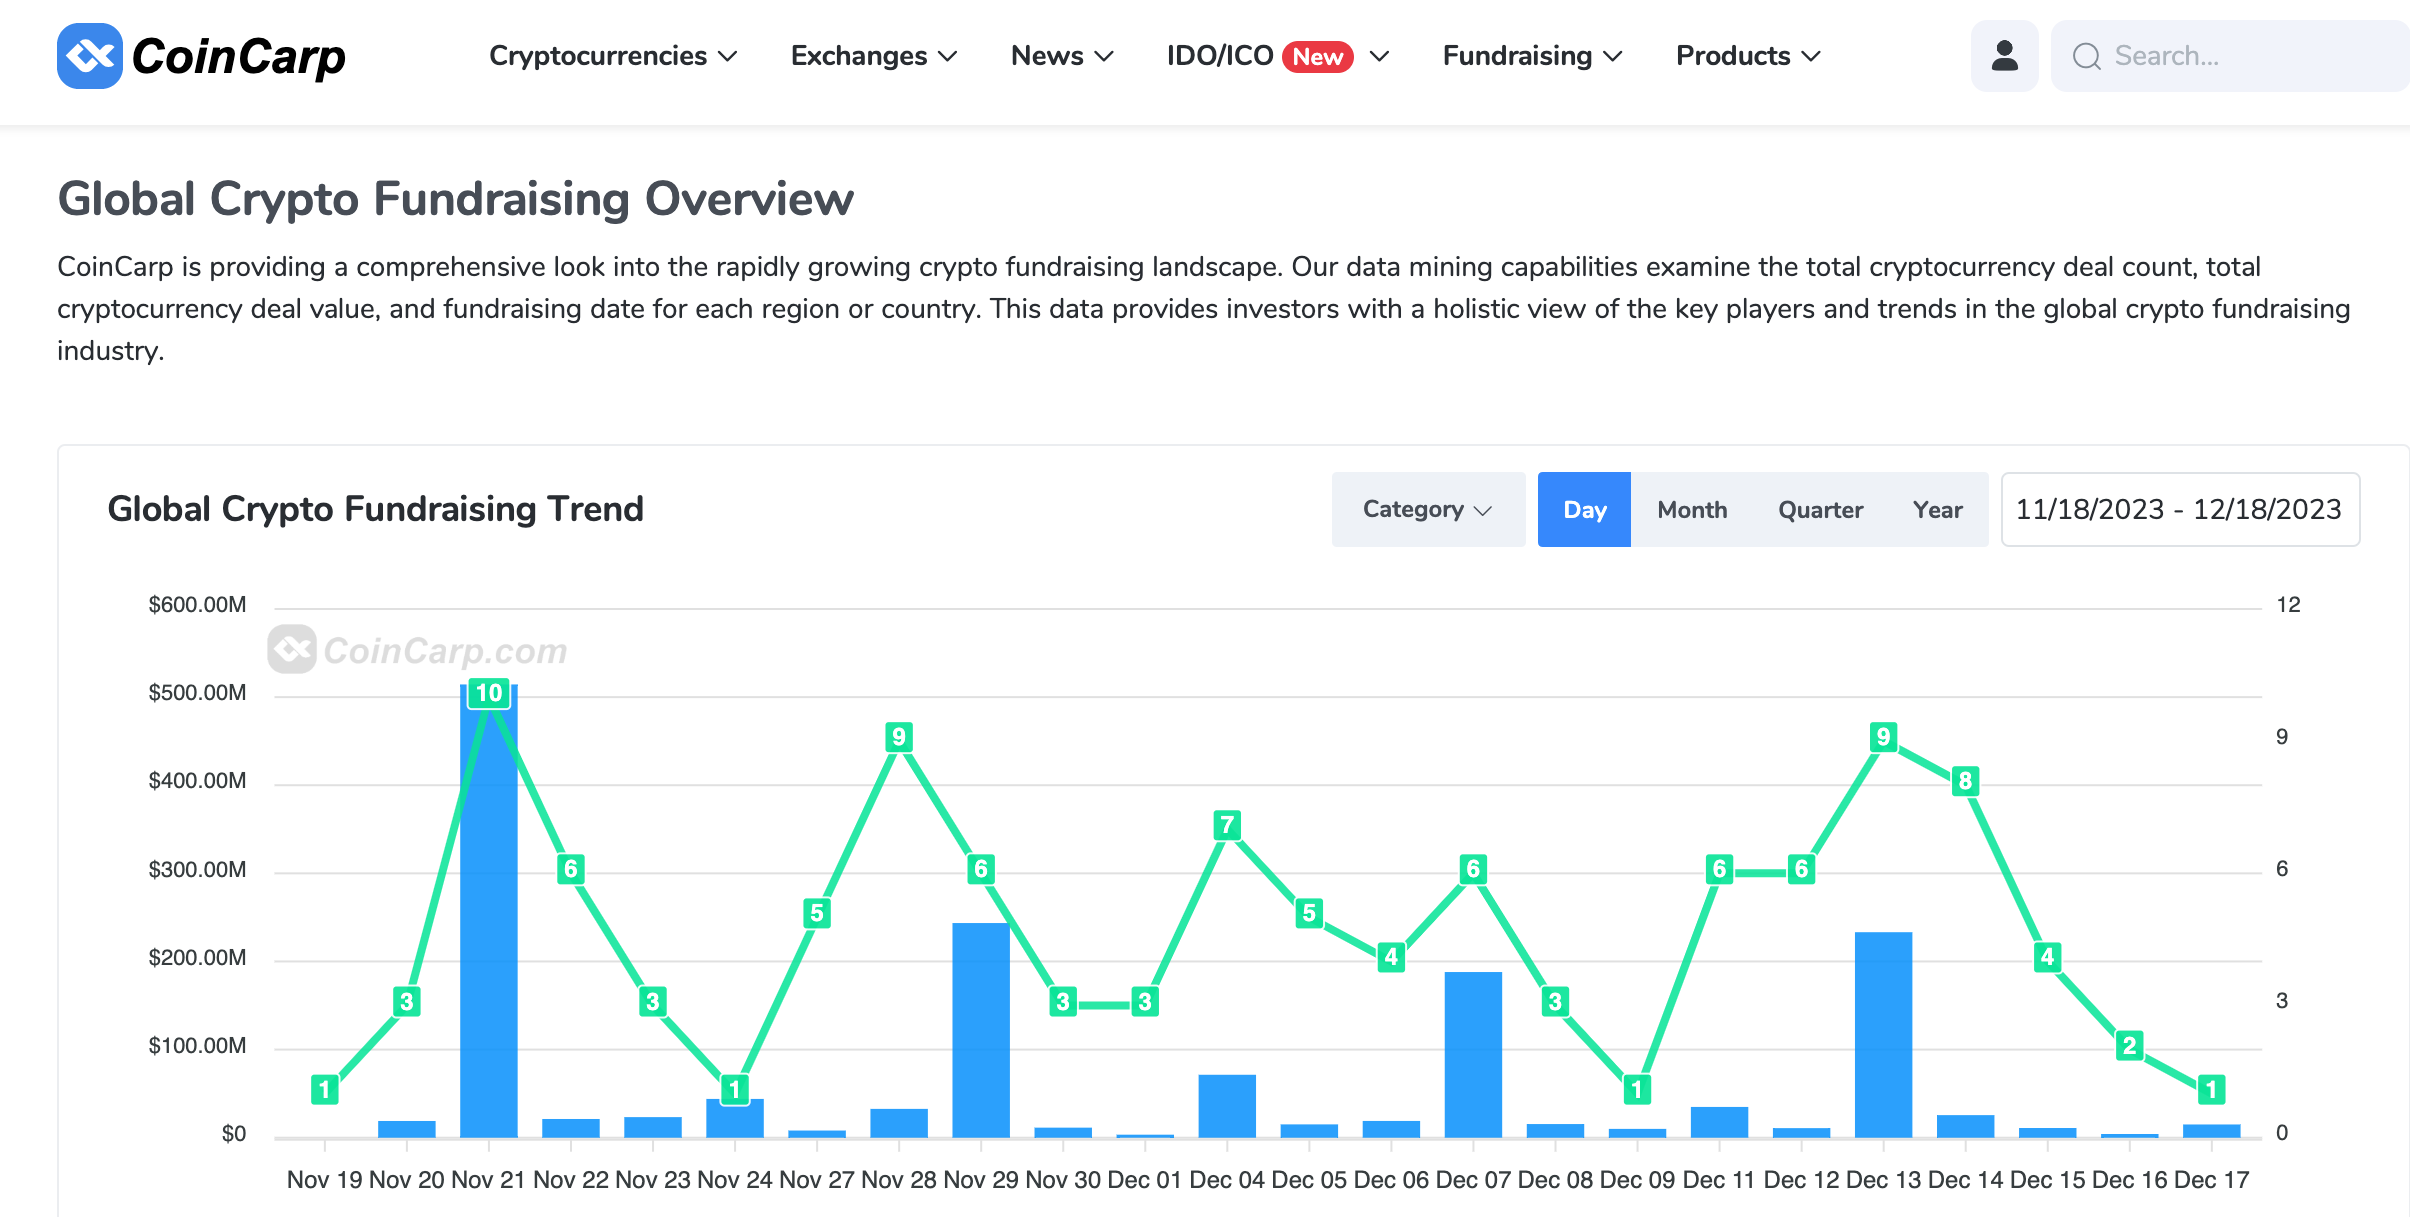Image resolution: width=2410 pixels, height=1217 pixels.
Task: Click the Dec 13 deal count marker 9
Action: [1883, 737]
